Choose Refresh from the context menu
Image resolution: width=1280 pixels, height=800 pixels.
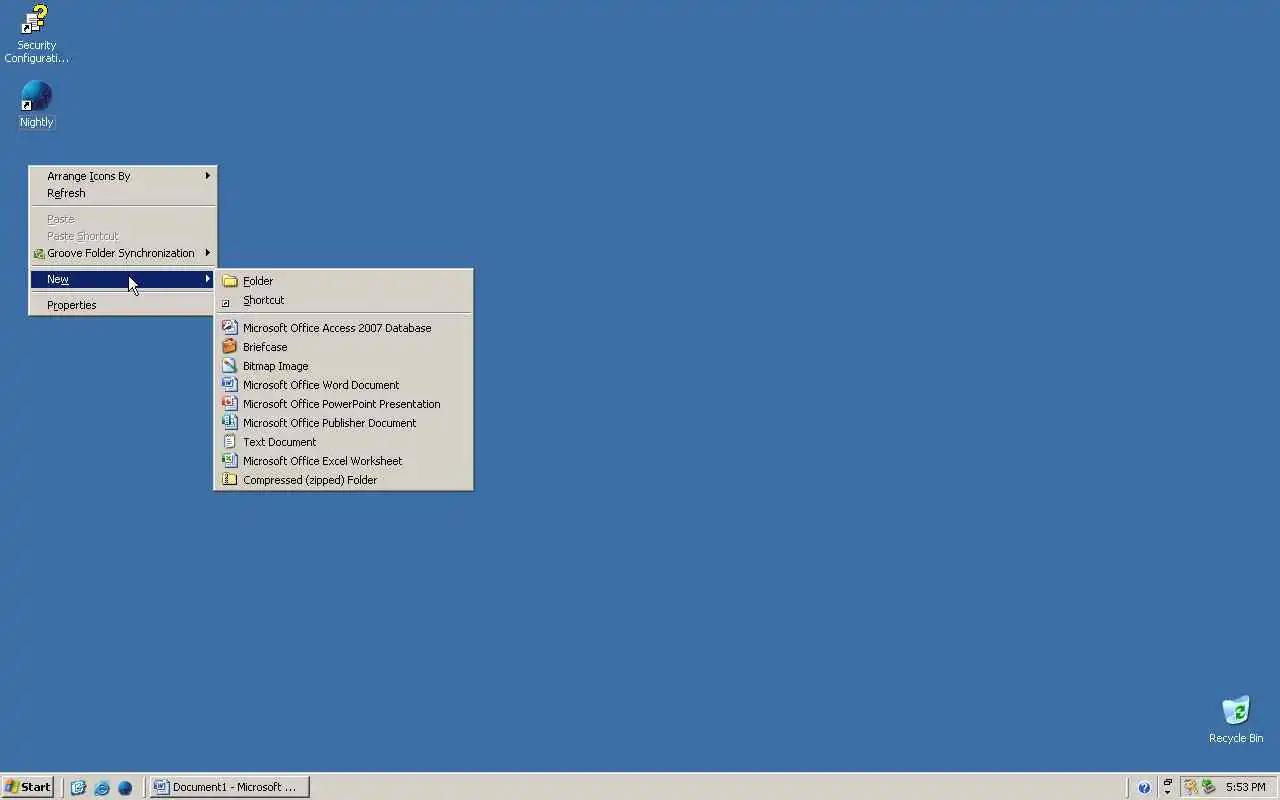122,193
